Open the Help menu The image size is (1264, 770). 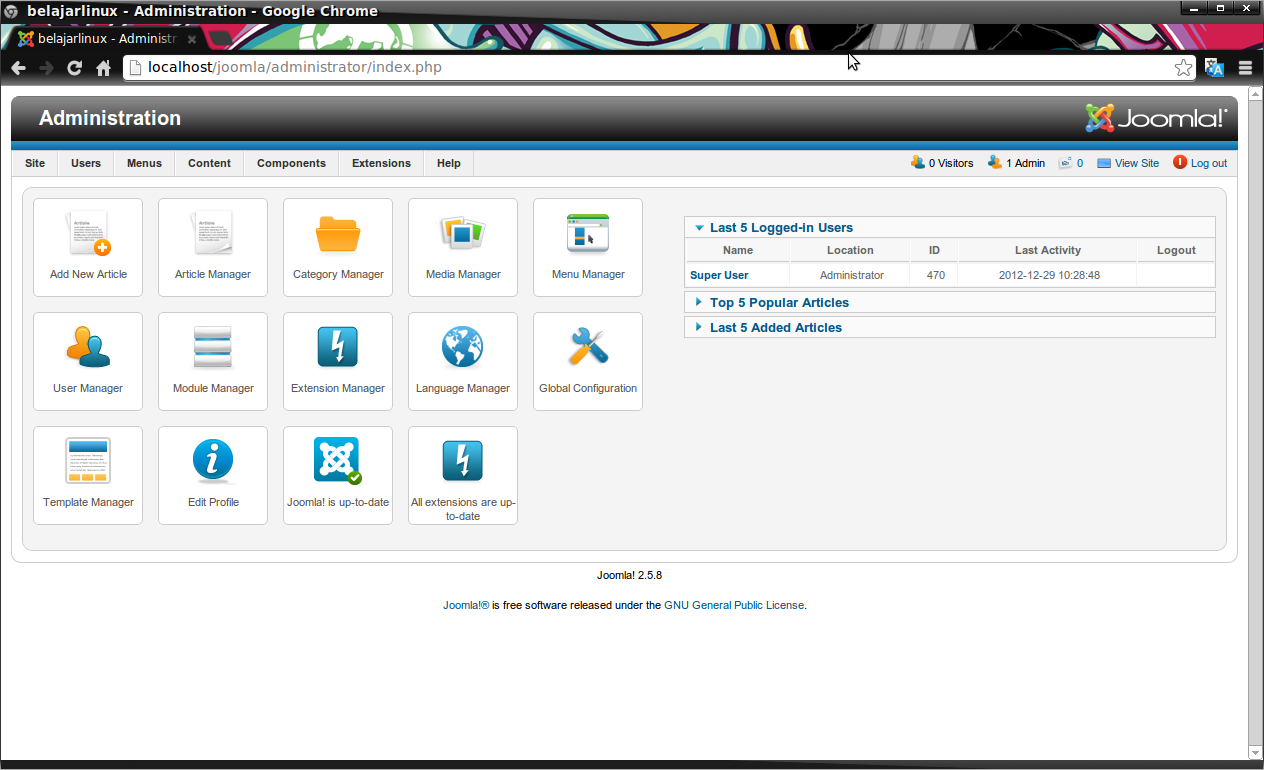point(449,163)
